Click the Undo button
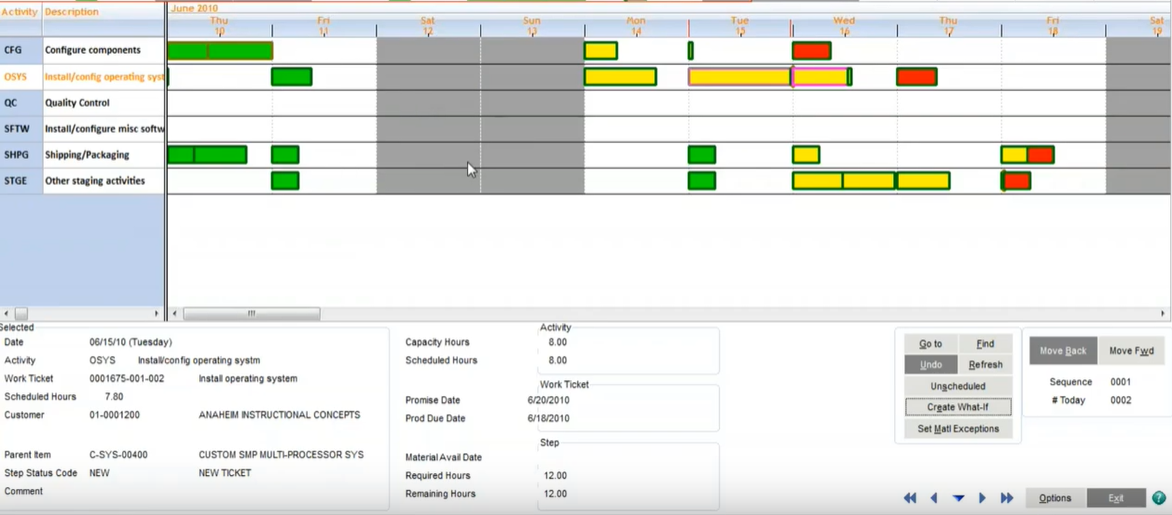Viewport: 1172px width, 515px height. (x=931, y=365)
